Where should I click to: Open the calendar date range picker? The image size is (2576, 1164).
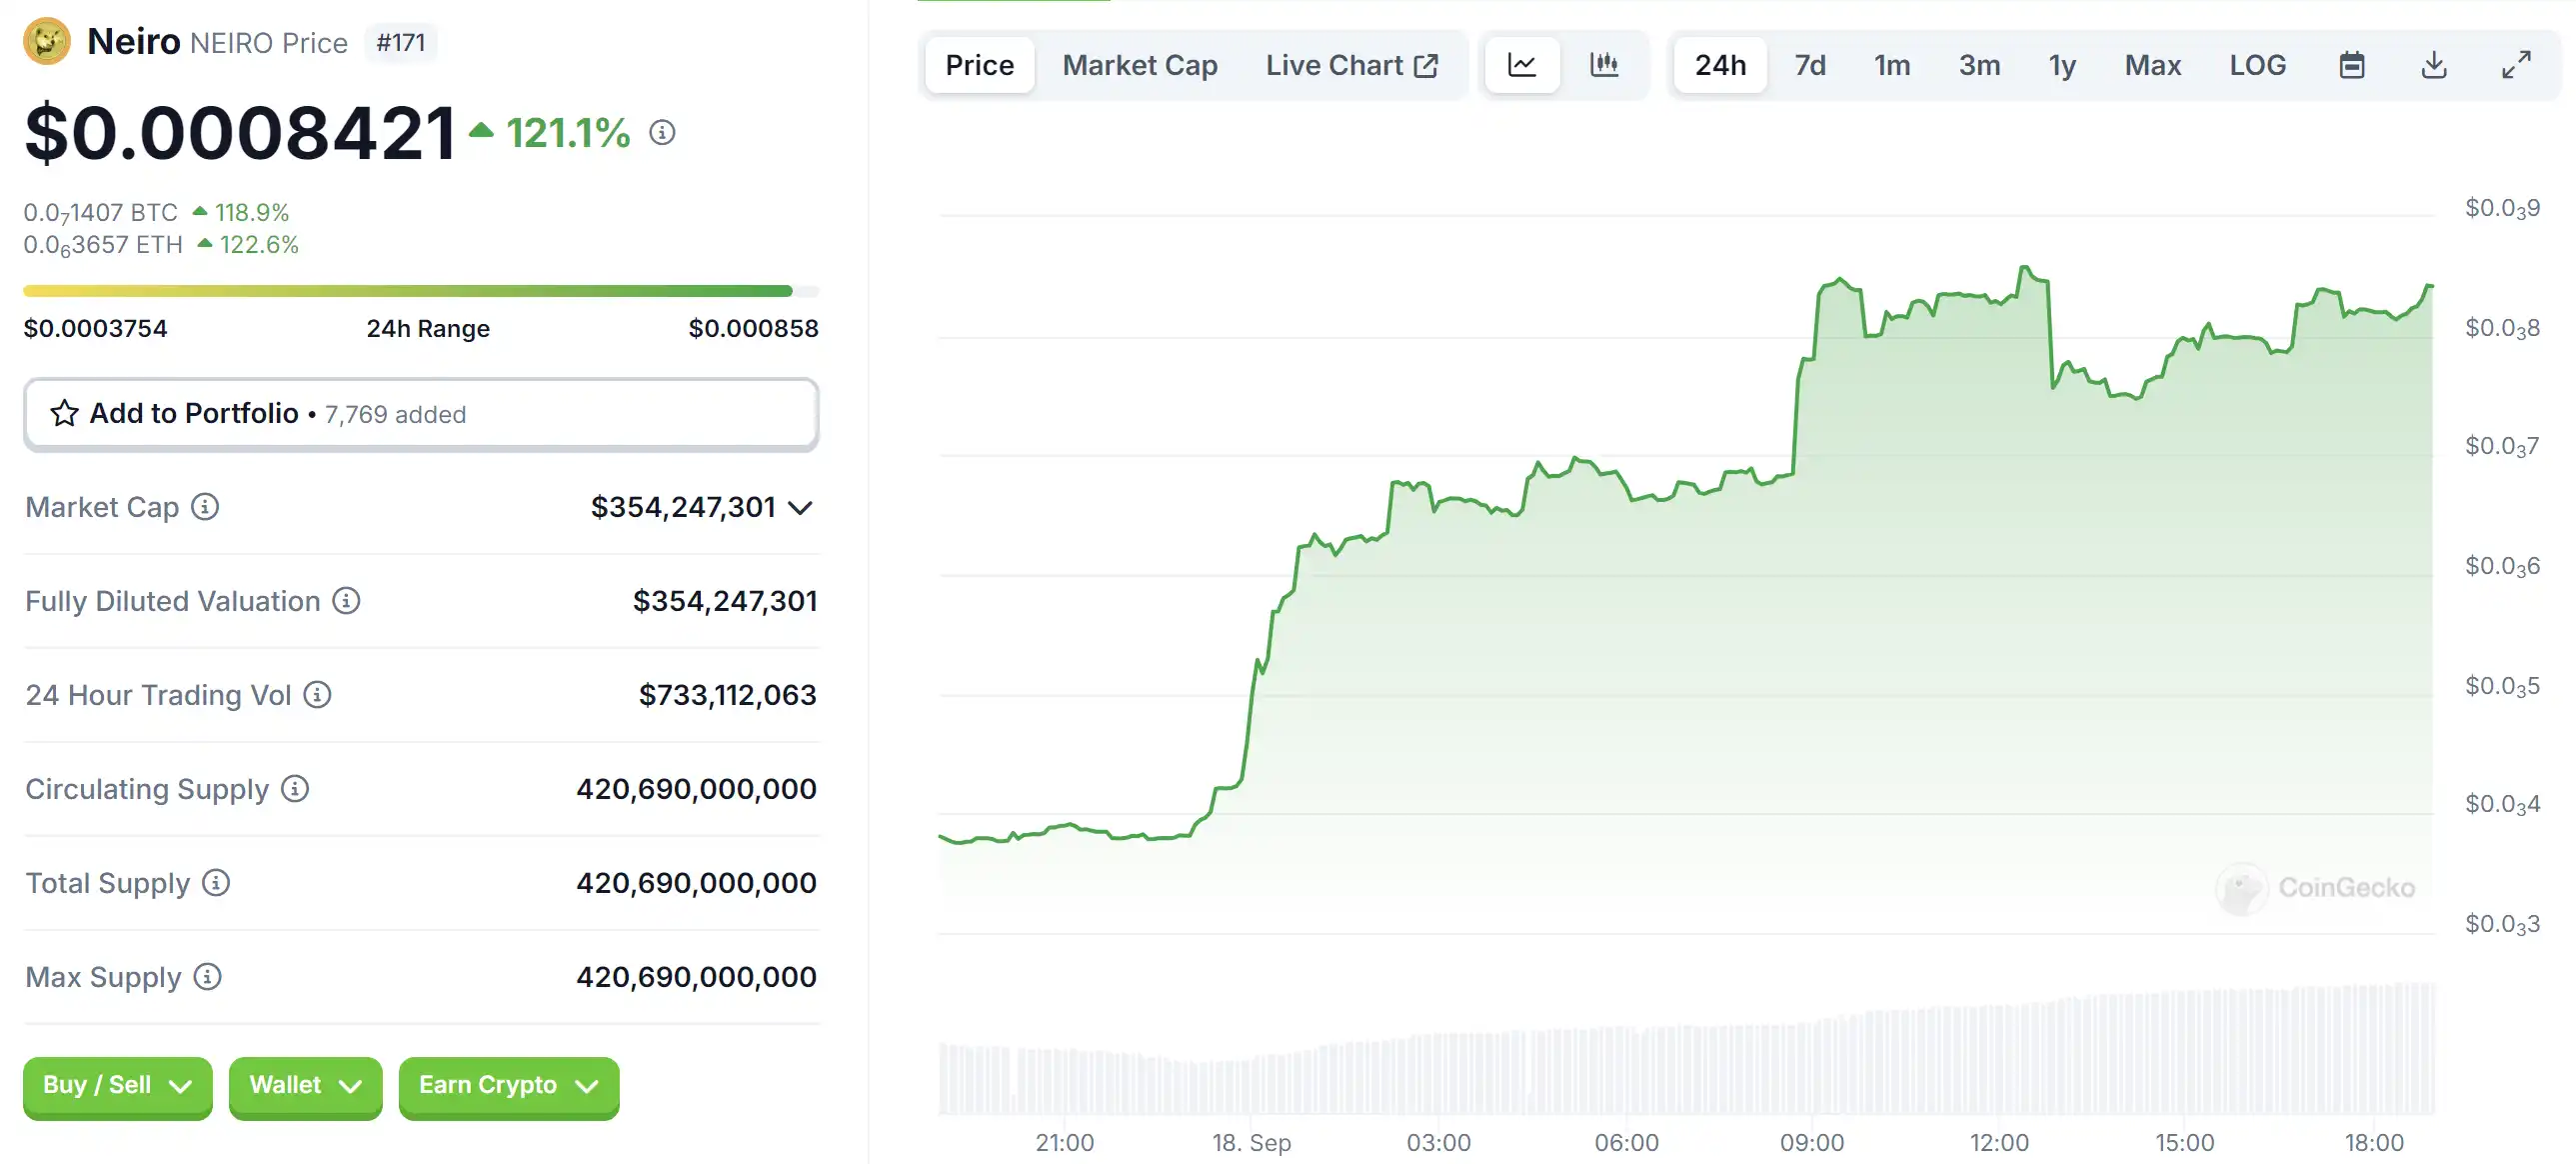click(2351, 65)
